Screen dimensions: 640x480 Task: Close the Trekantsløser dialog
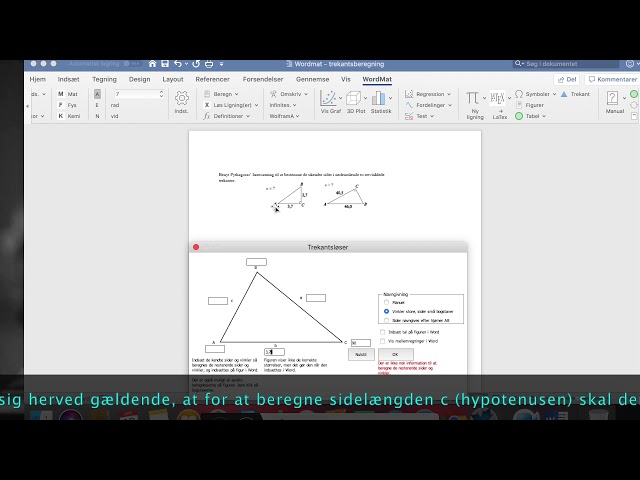tap(196, 247)
